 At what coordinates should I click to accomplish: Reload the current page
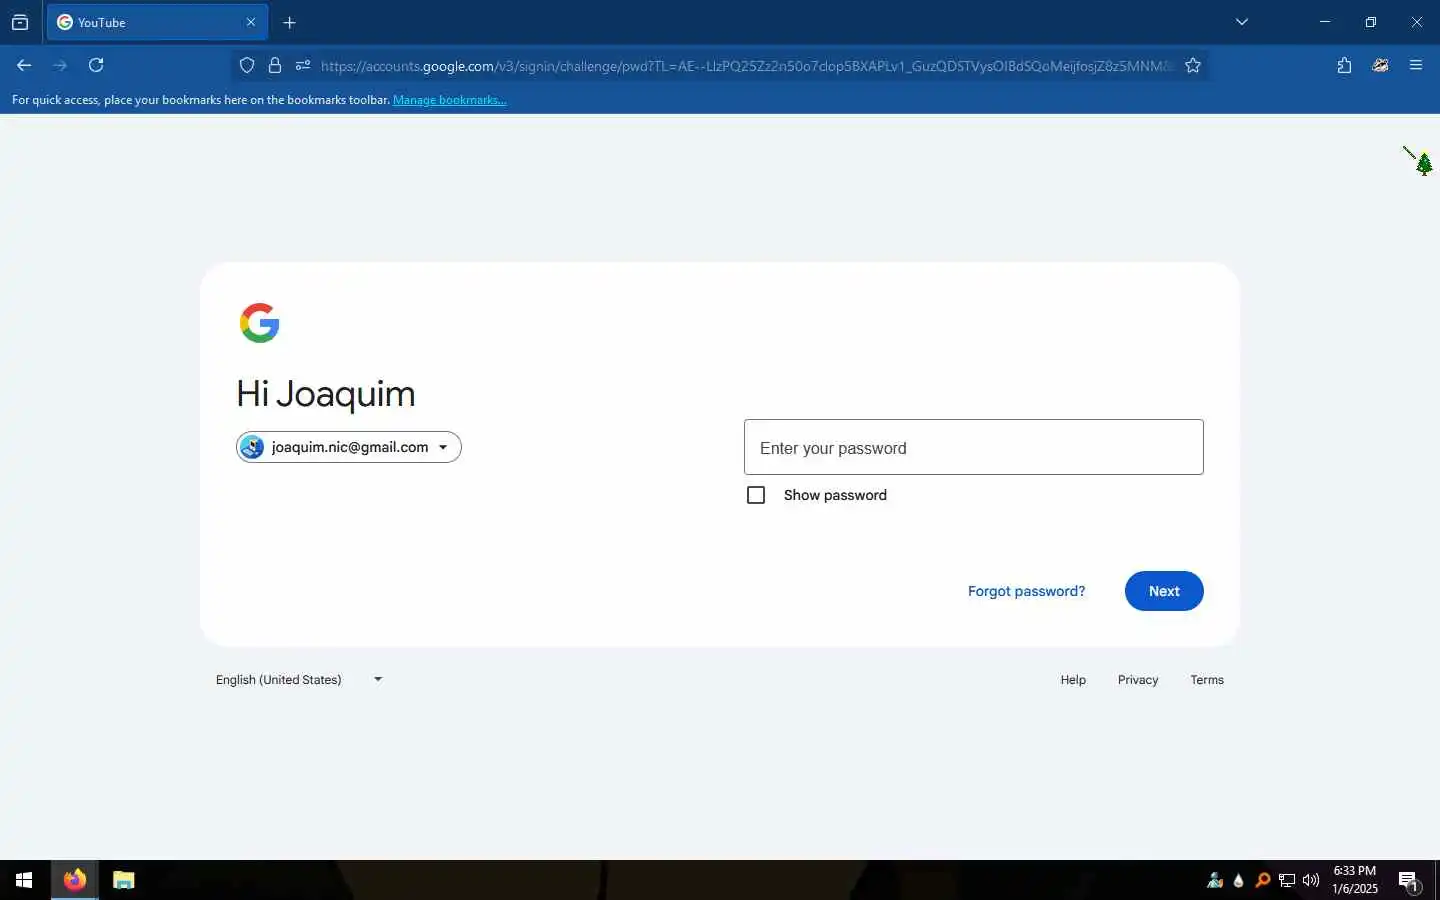point(96,65)
